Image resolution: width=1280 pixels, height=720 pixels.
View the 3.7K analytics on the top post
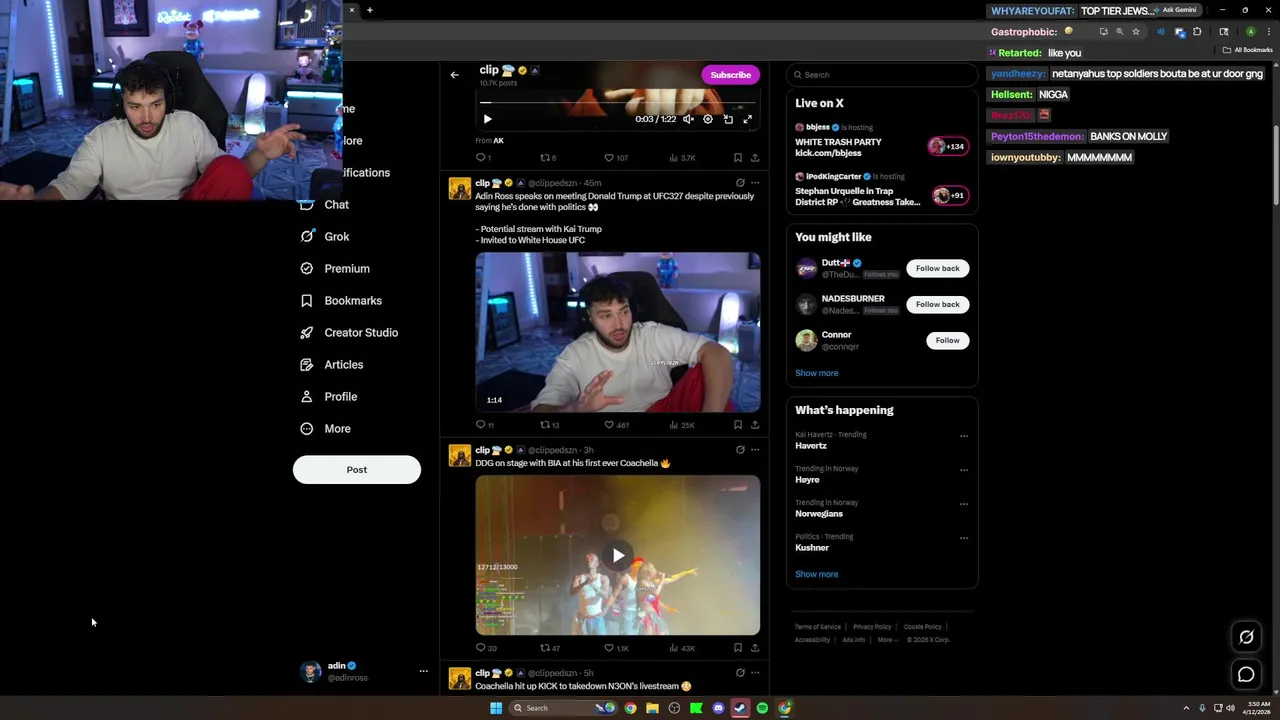[682, 158]
